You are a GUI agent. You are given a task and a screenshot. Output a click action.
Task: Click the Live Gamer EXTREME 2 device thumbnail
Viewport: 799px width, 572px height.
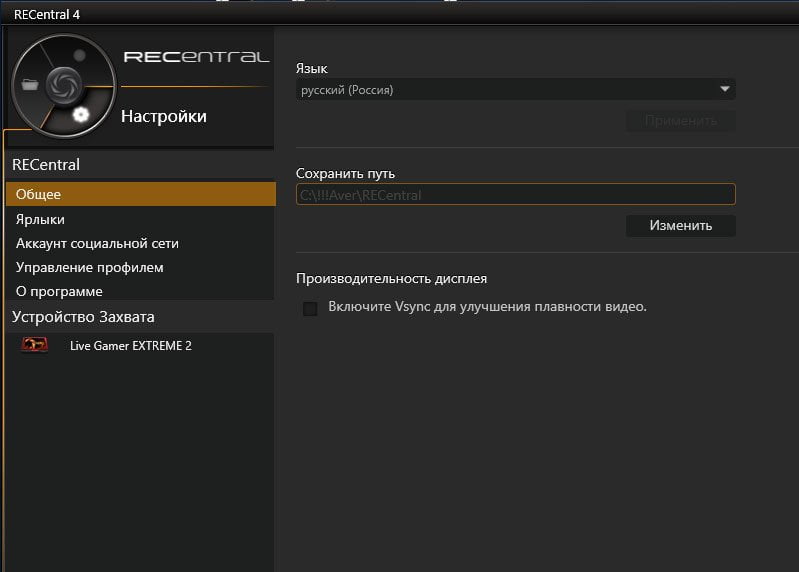[x=34, y=345]
